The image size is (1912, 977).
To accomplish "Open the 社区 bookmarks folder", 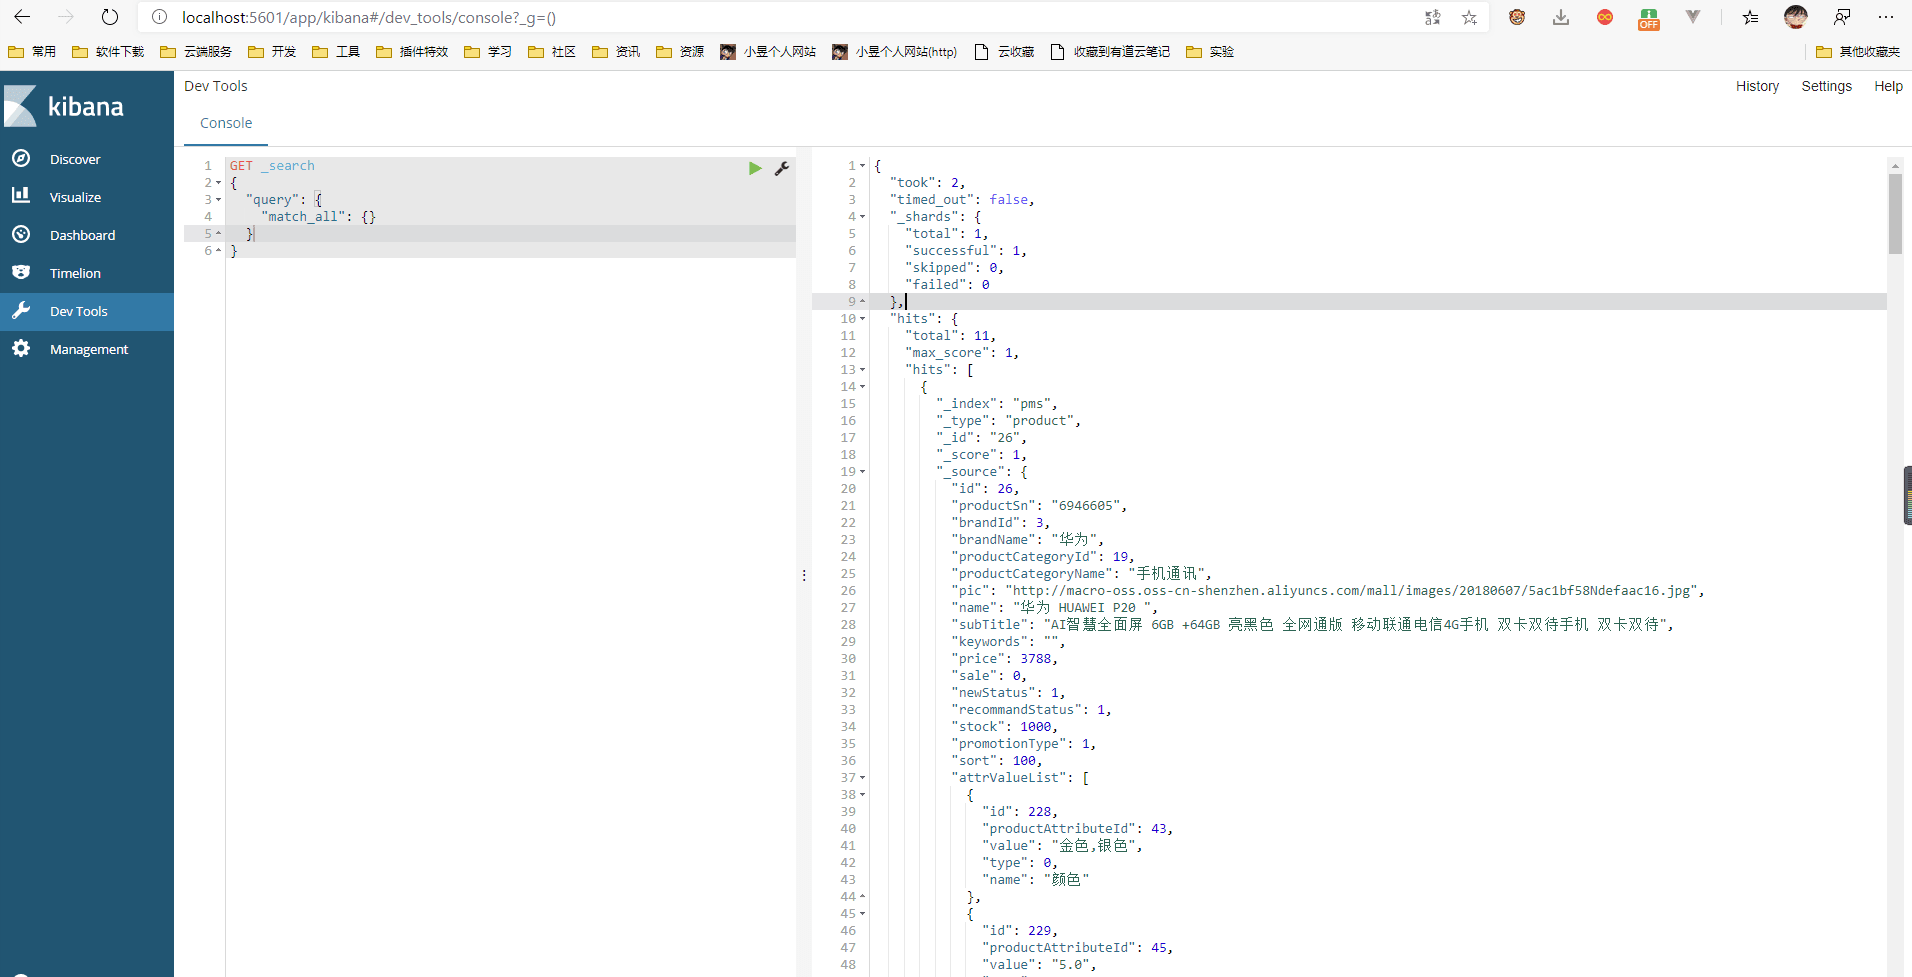I will [552, 52].
